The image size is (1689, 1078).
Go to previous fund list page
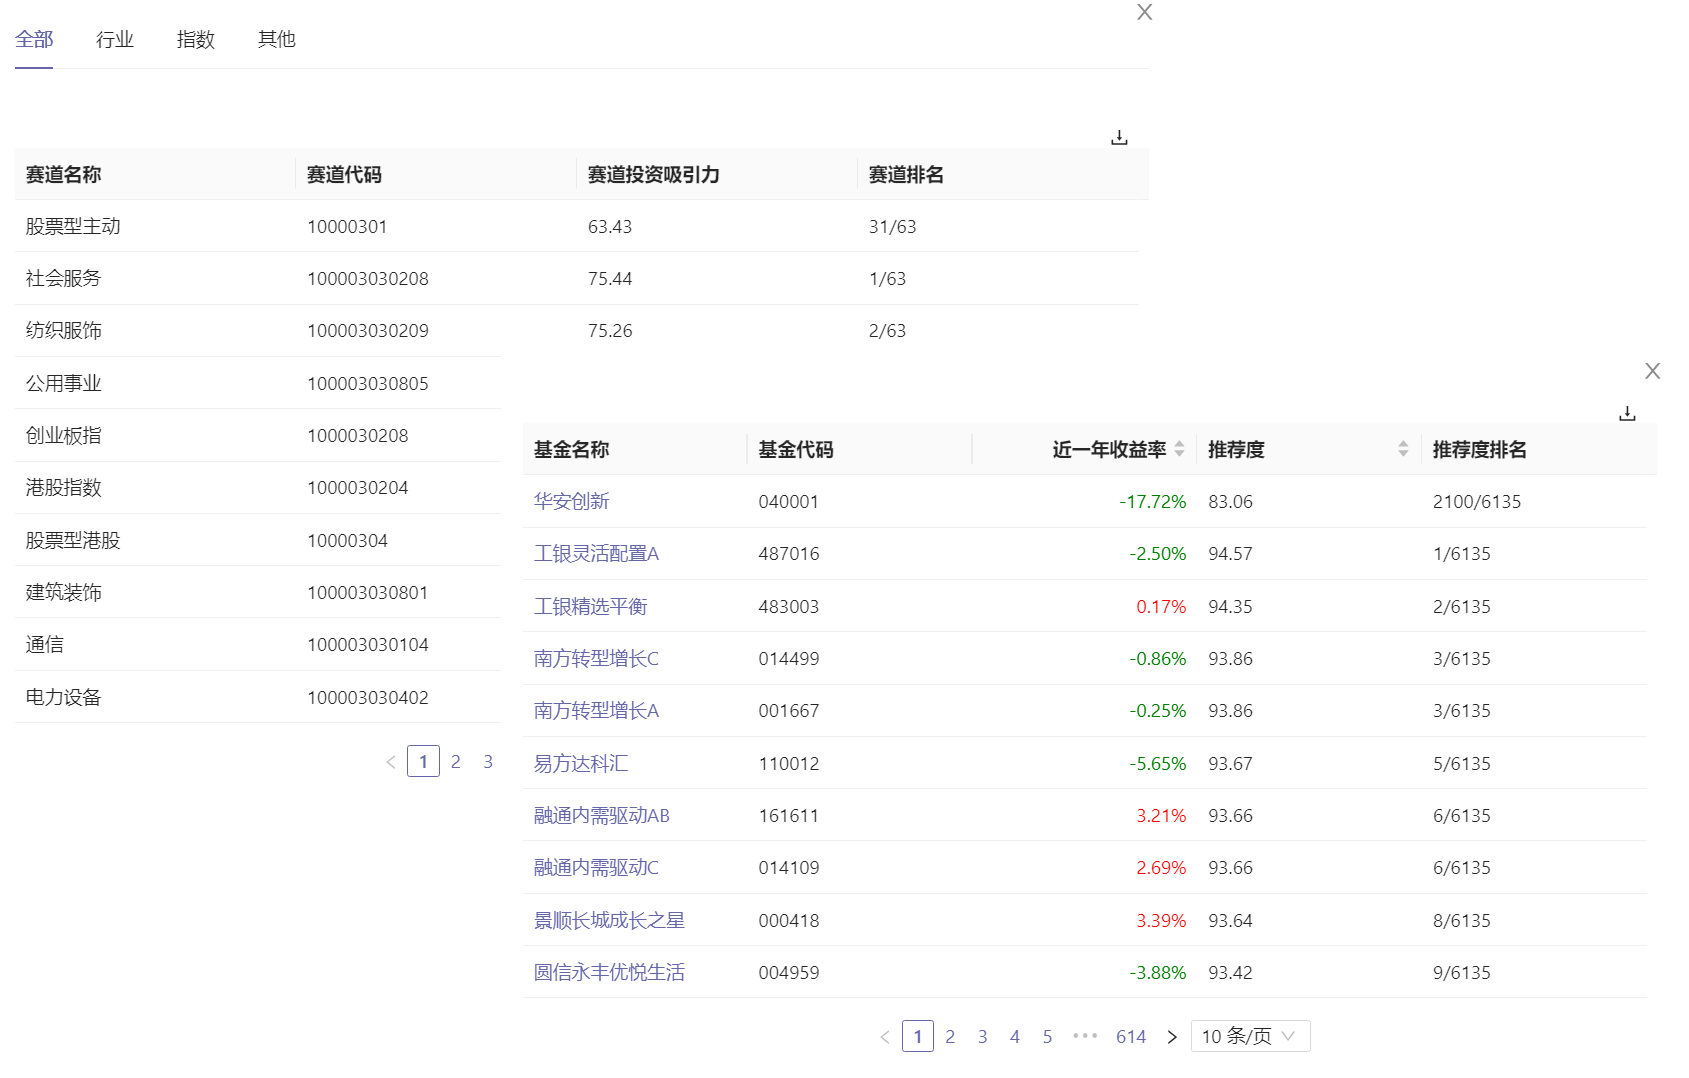point(885,1037)
